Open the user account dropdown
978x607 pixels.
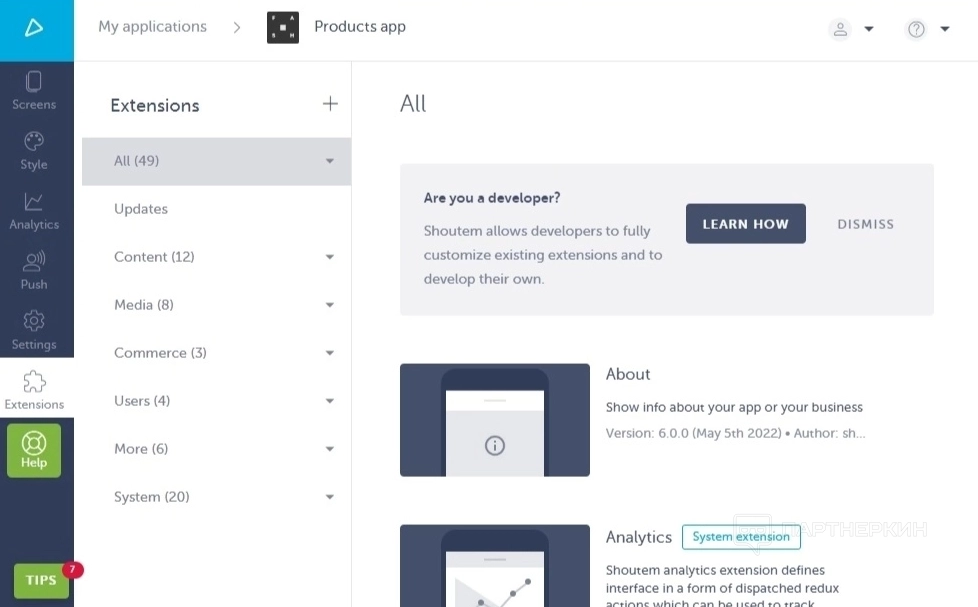pos(851,29)
